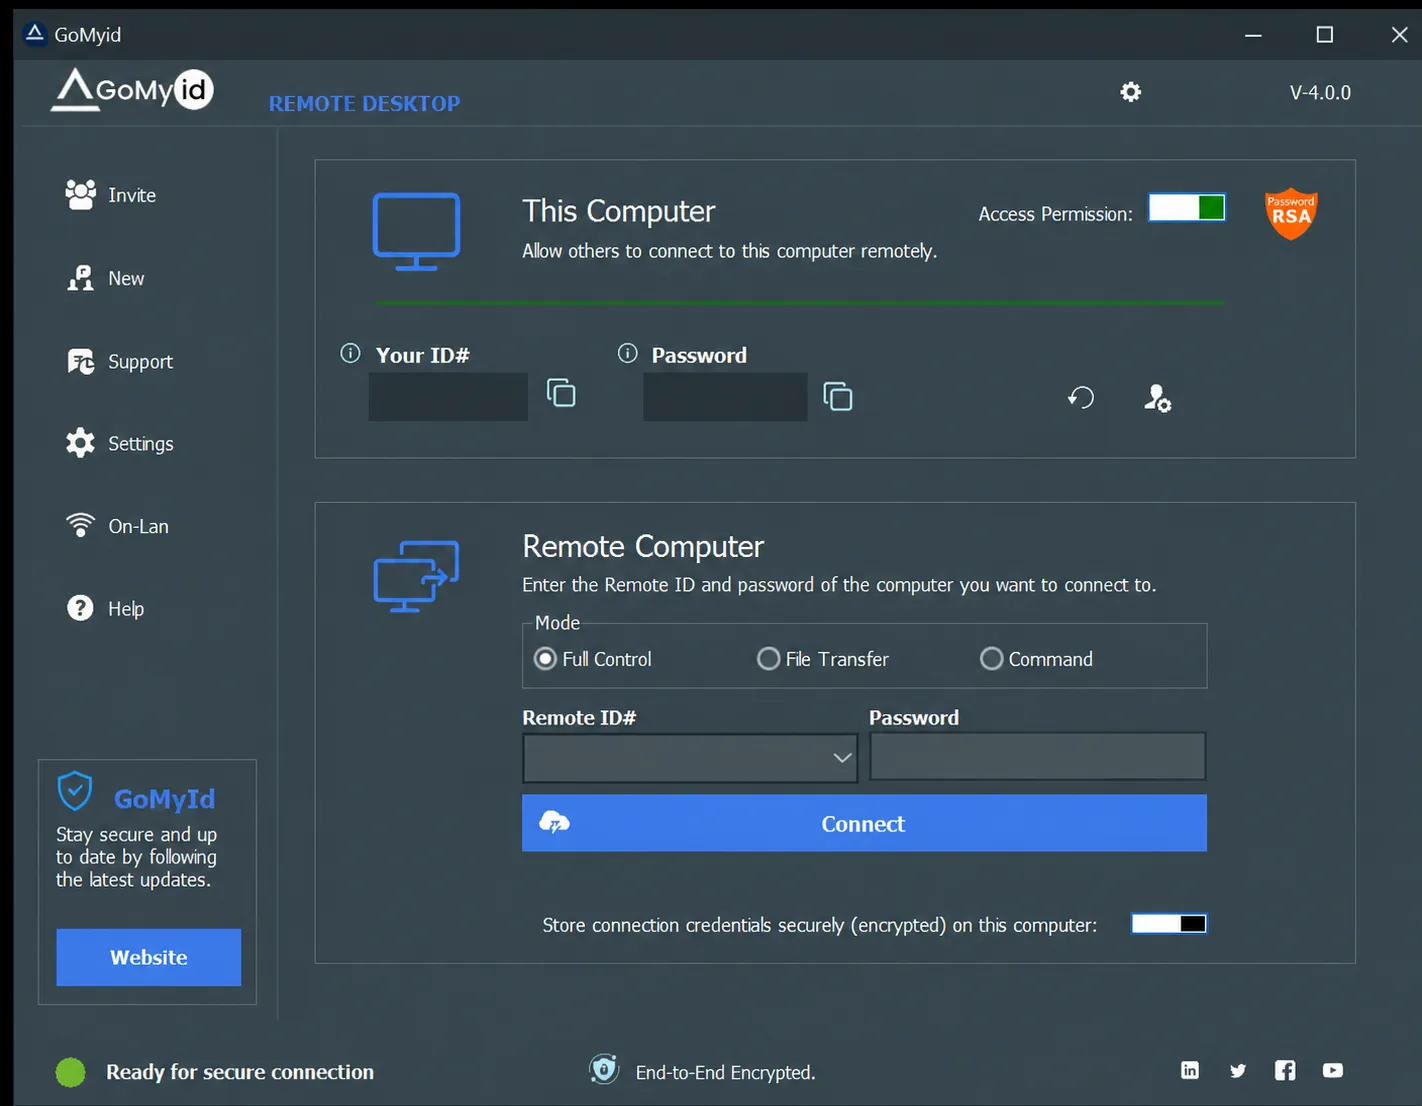This screenshot has height=1106, width=1422.
Task: Open the Help sidebar item
Action: pyautogui.click(x=105, y=608)
